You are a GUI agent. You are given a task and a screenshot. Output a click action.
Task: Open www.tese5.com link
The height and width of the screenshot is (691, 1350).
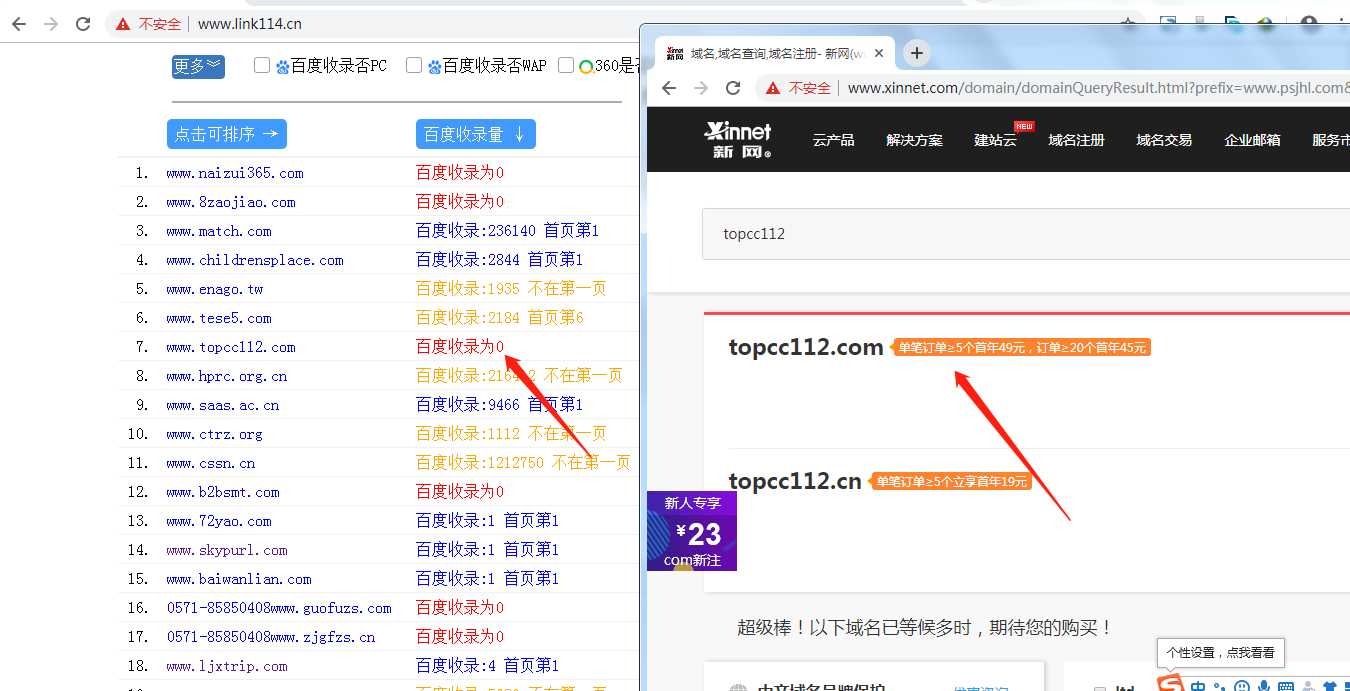click(219, 318)
